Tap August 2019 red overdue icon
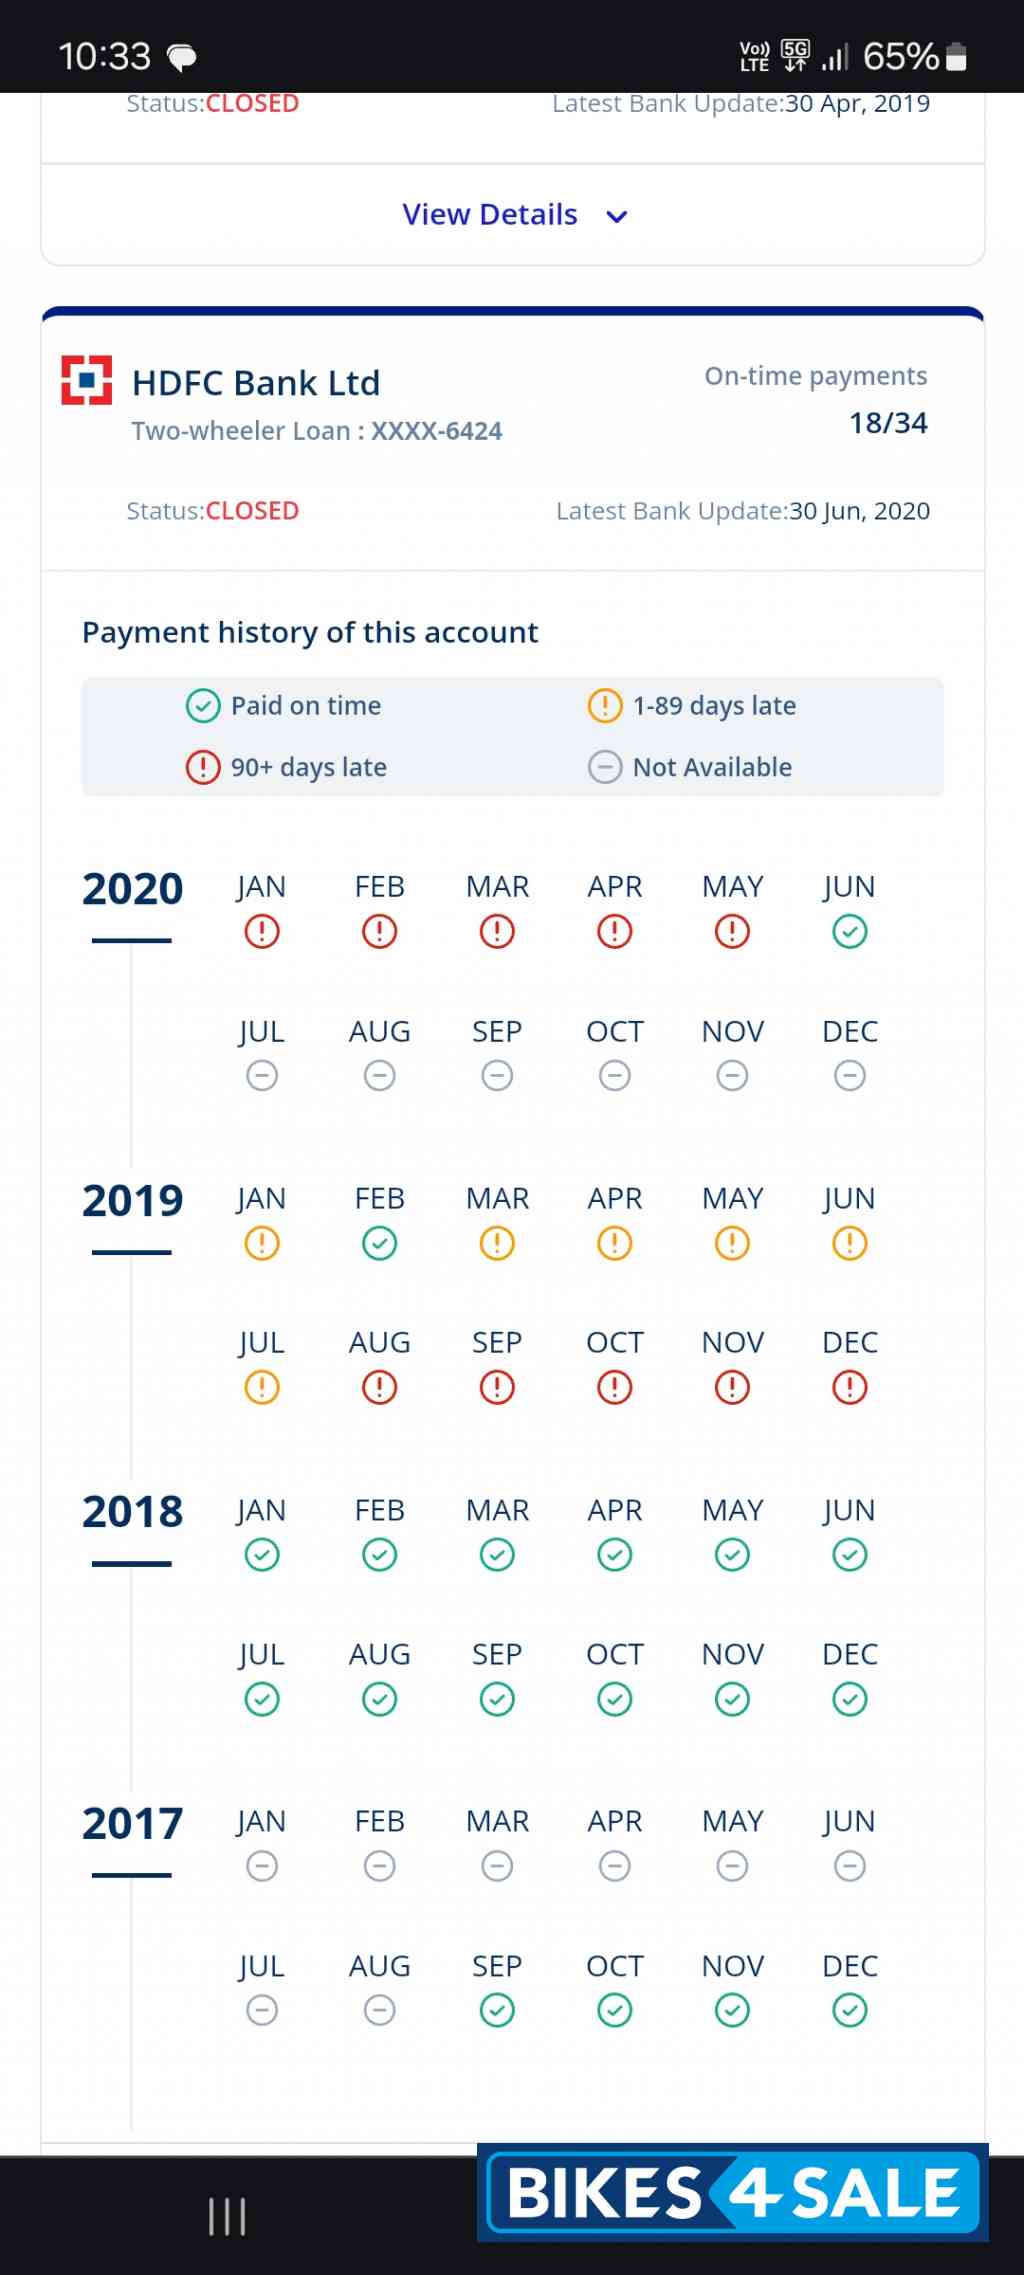Viewport: 1024px width, 2275px height. (x=380, y=1388)
